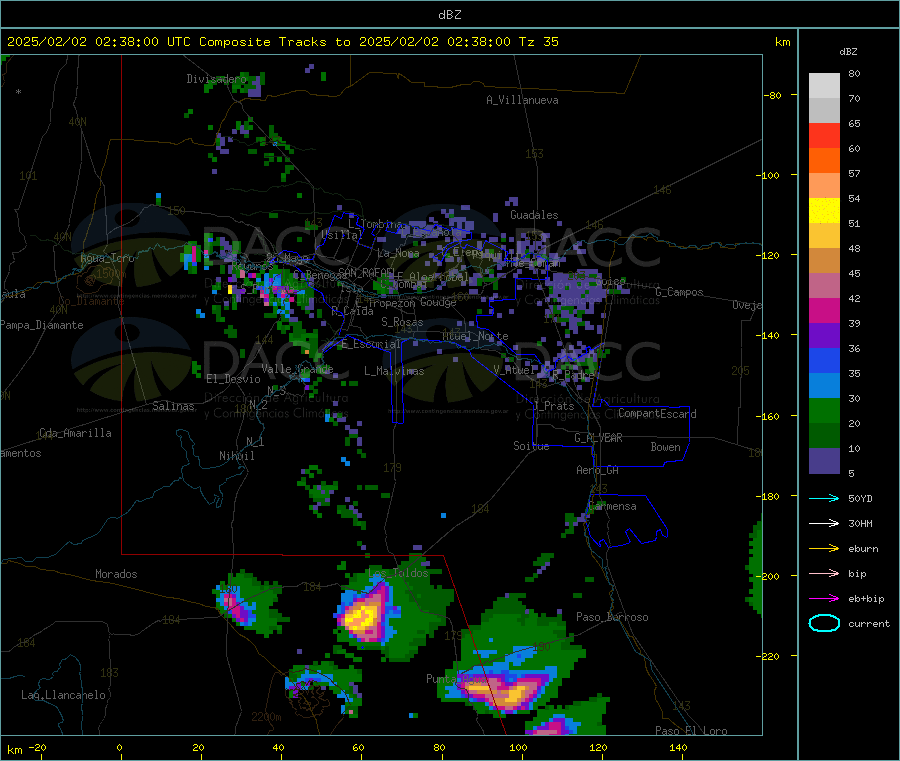This screenshot has width=900, height=761.
Task: Click the dBZ title at top center
Action: (449, 15)
